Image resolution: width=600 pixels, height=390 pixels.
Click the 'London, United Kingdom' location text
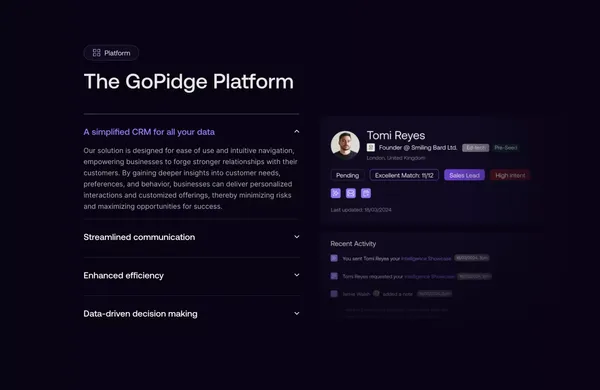click(x=396, y=158)
